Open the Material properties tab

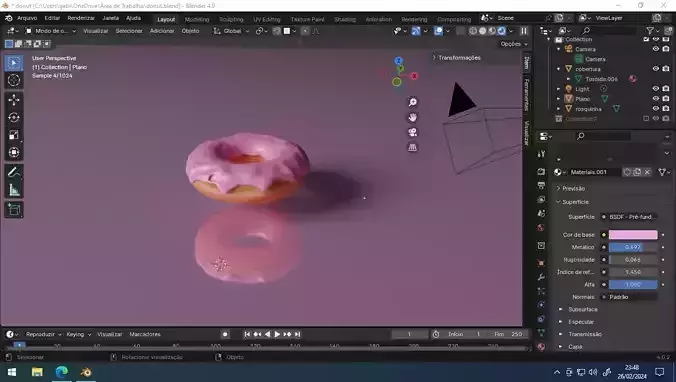(541, 347)
